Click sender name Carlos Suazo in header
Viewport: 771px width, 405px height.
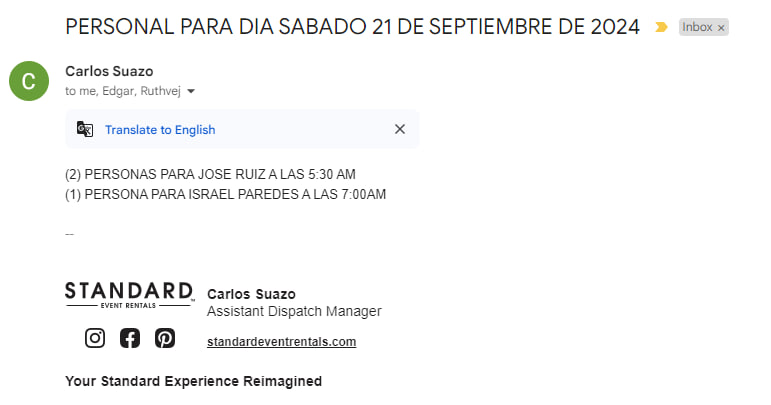(x=109, y=71)
